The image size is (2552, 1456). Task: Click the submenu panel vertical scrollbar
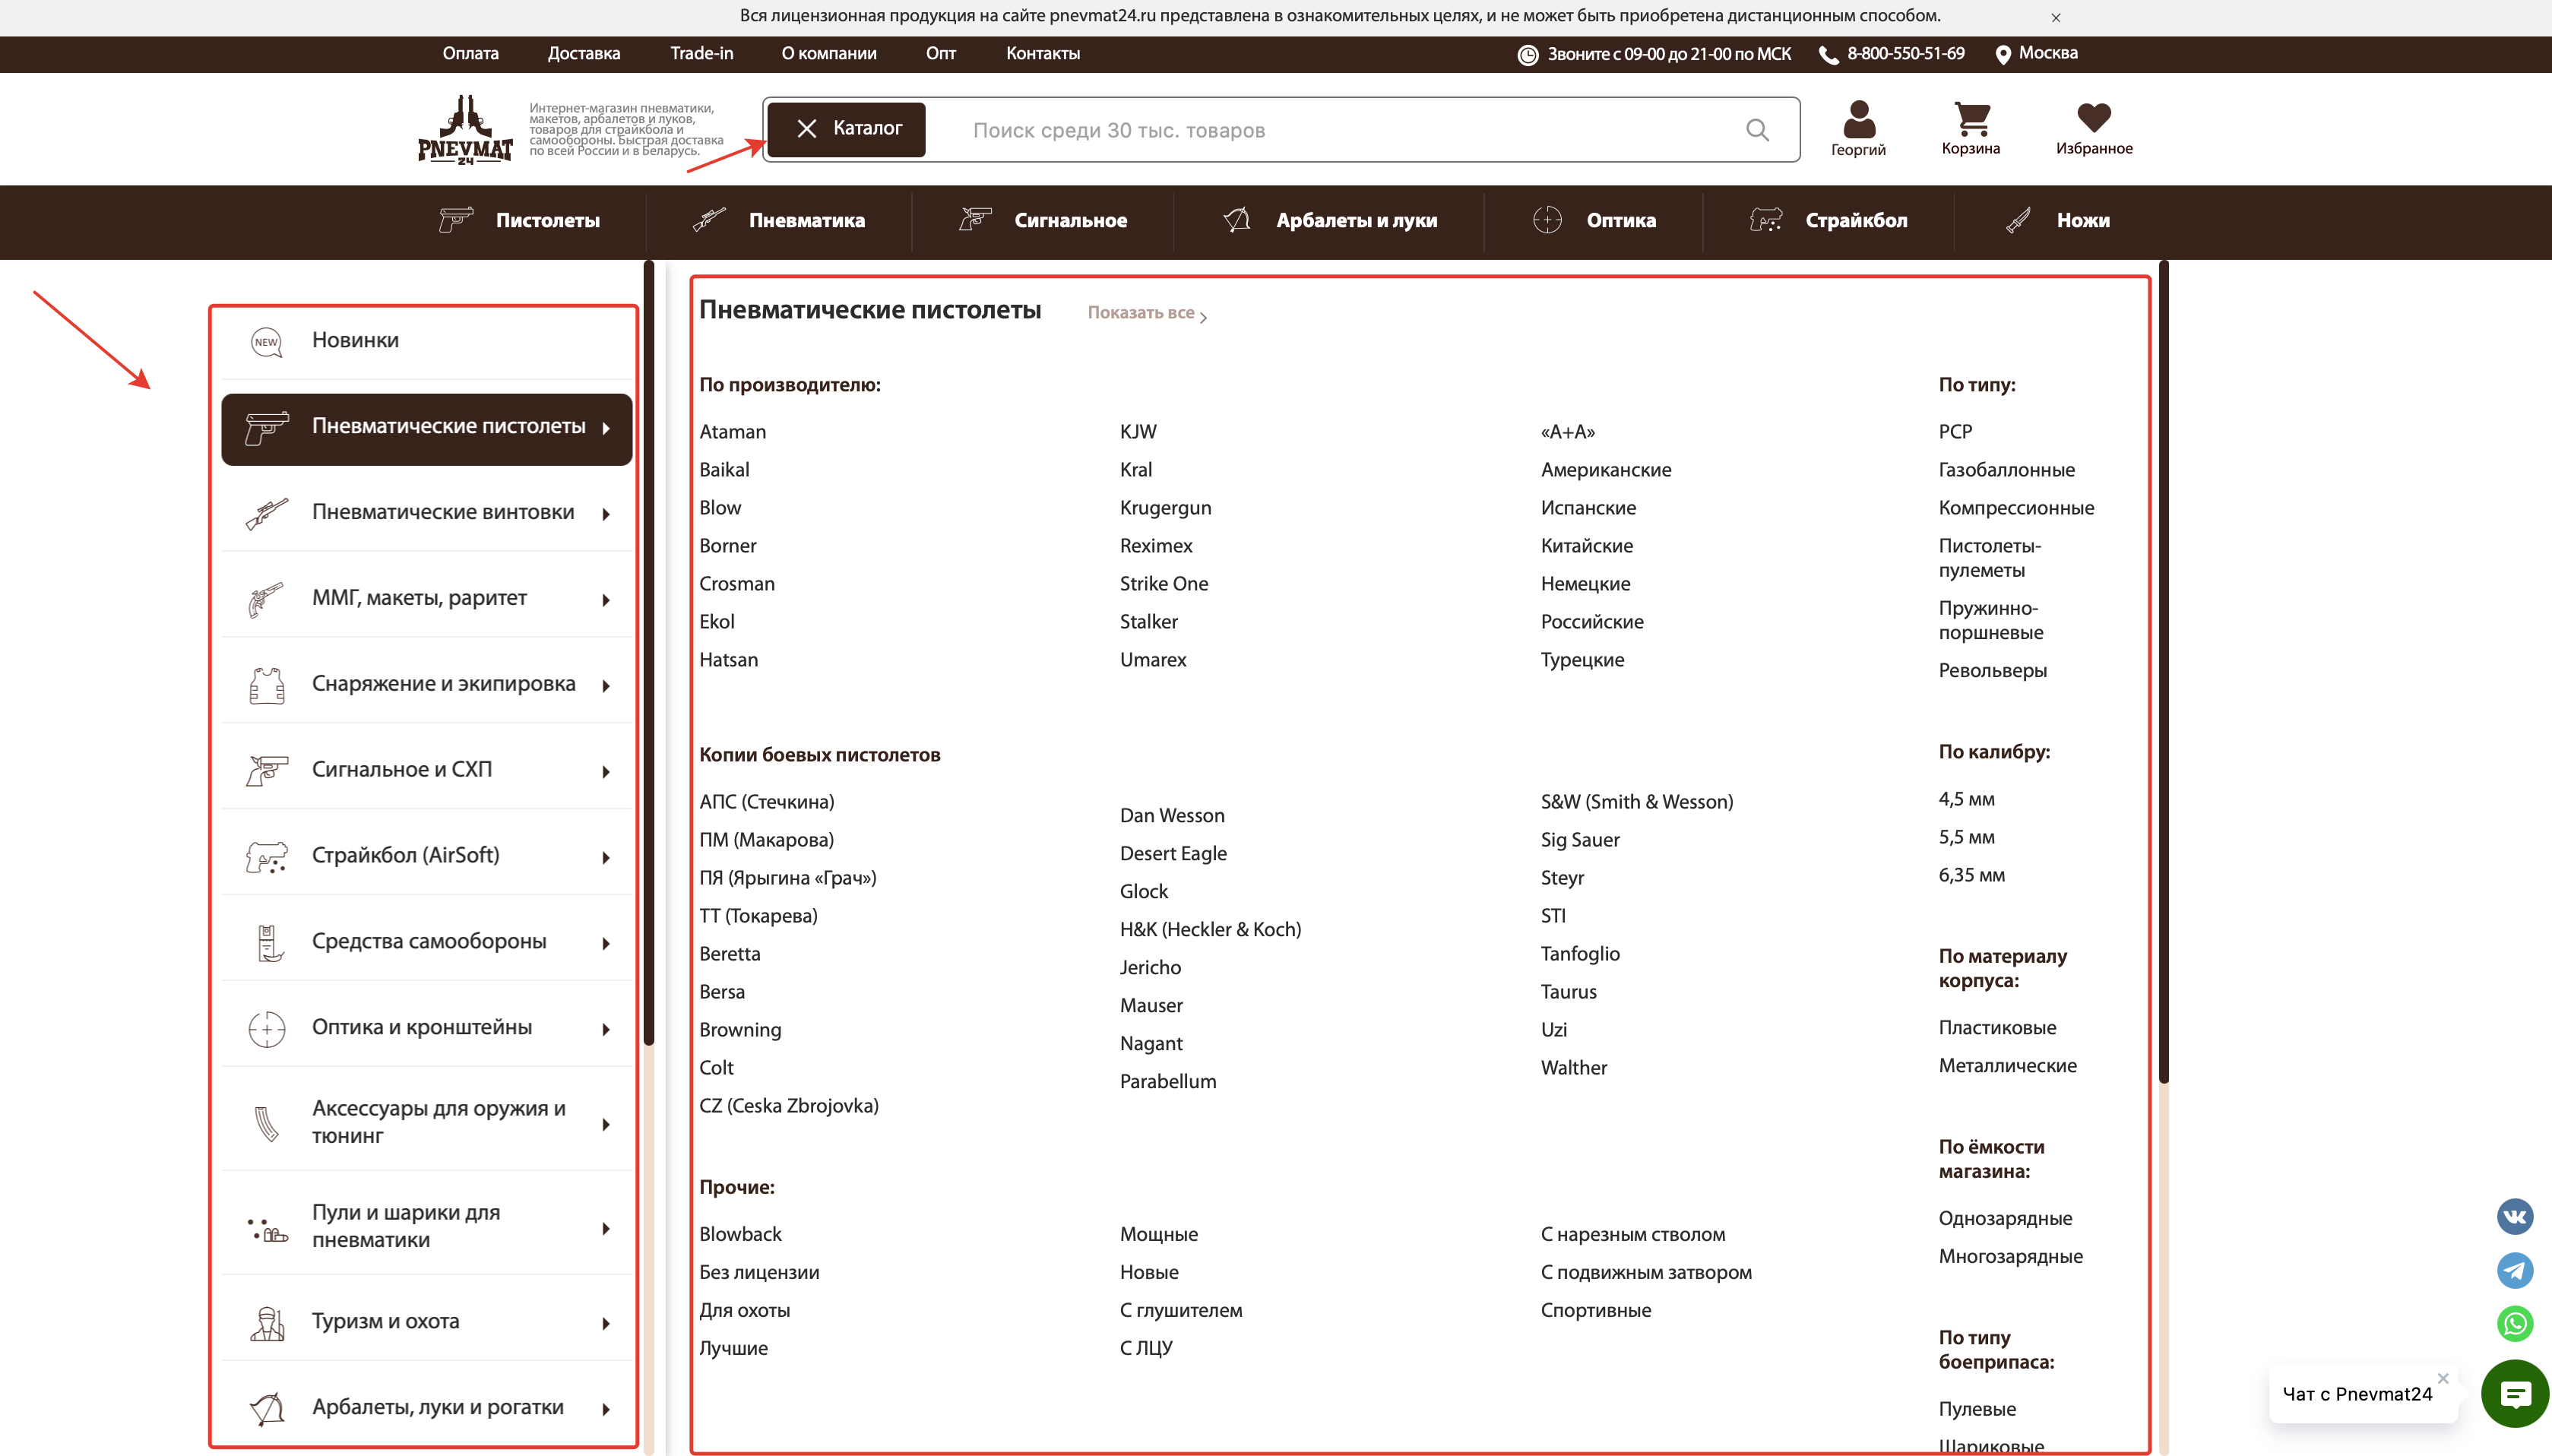2163,672
